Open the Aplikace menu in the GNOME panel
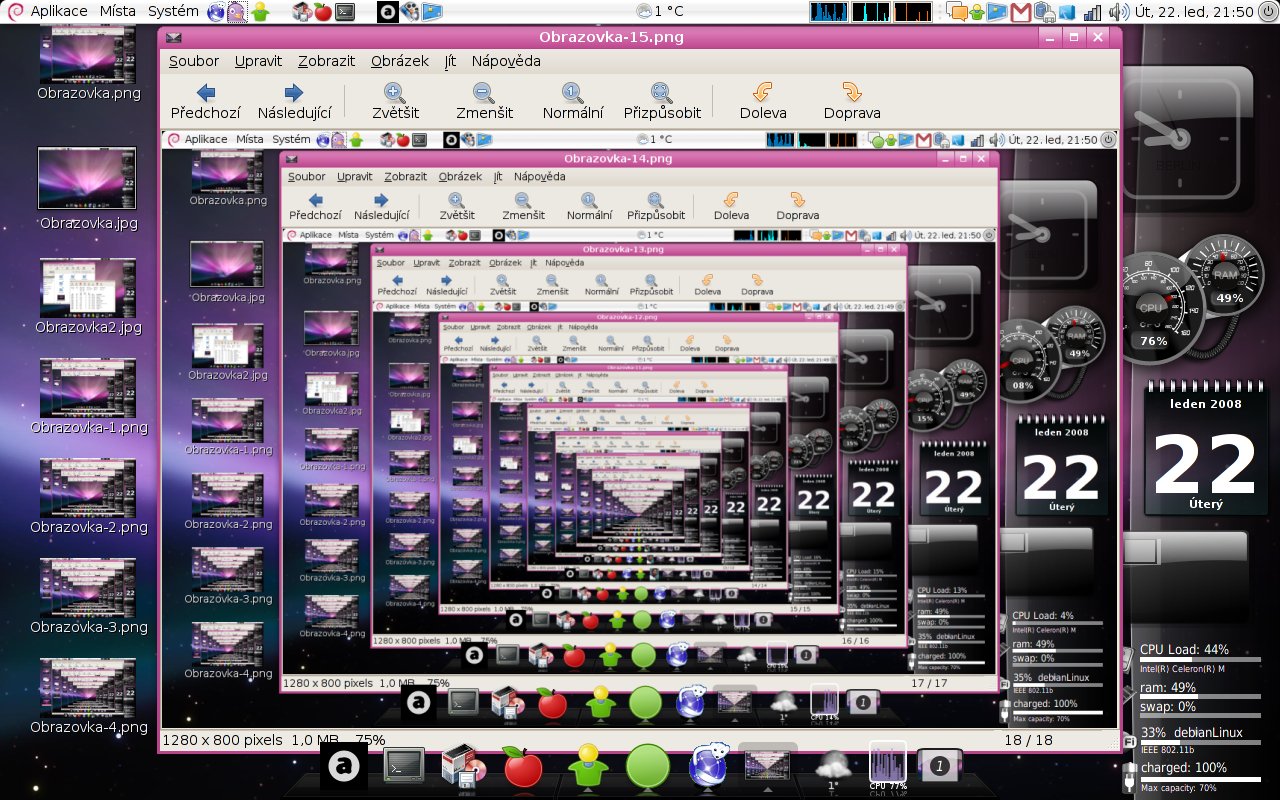This screenshot has height=800, width=1280. coord(58,12)
